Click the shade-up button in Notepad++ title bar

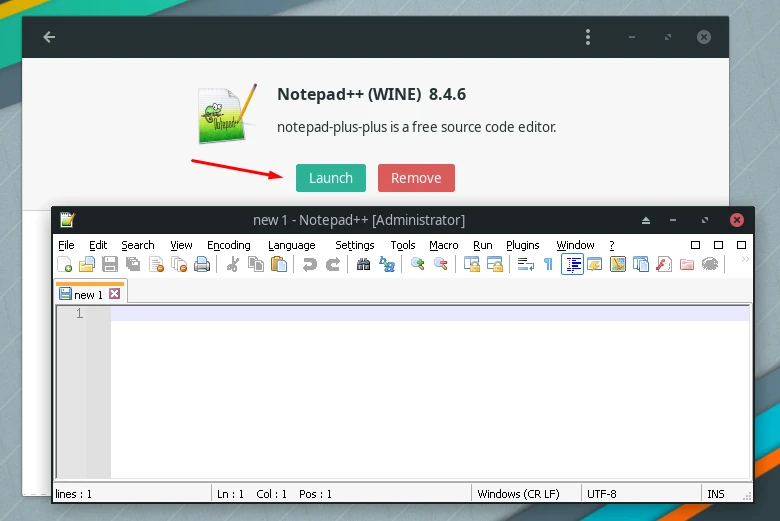click(x=646, y=220)
